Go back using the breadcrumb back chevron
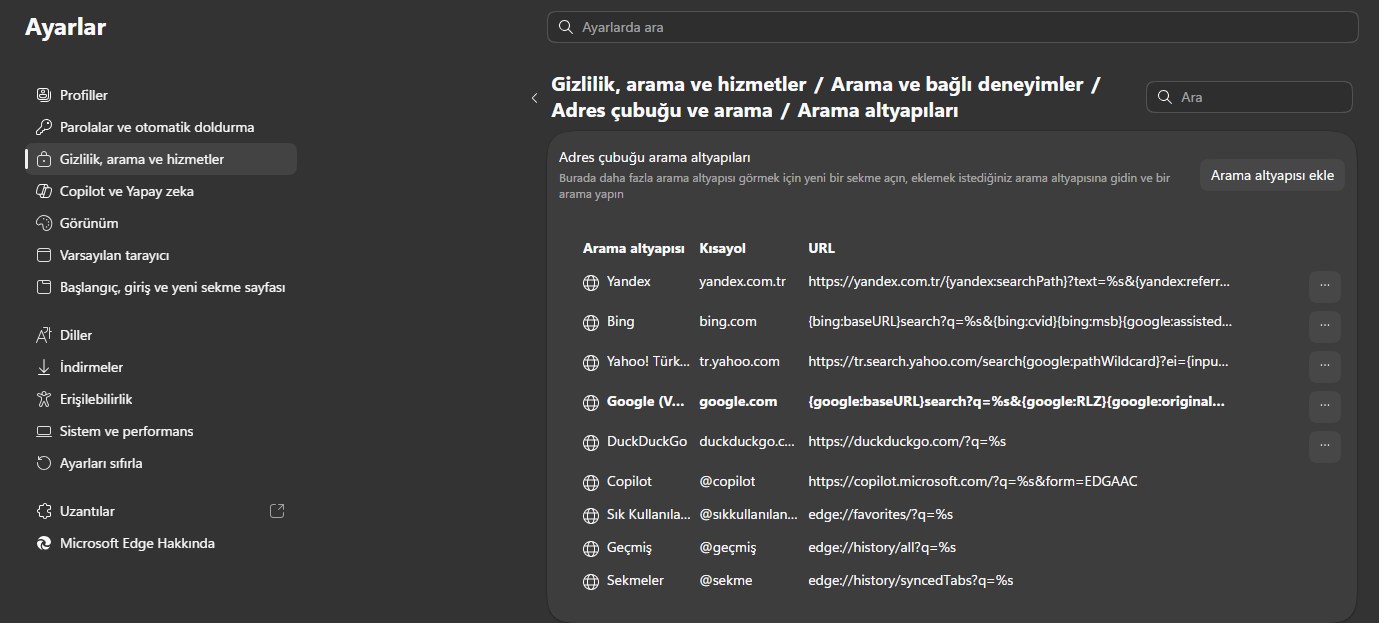 pyautogui.click(x=534, y=98)
